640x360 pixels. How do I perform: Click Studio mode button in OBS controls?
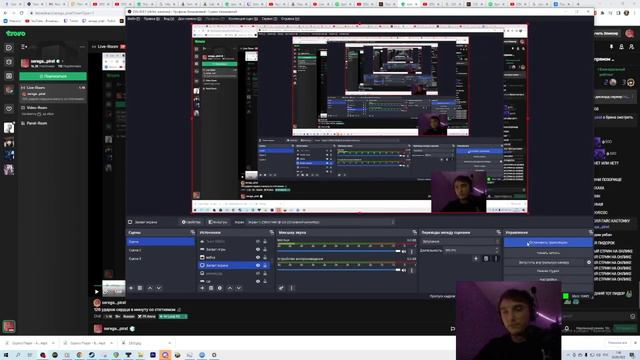548,271
